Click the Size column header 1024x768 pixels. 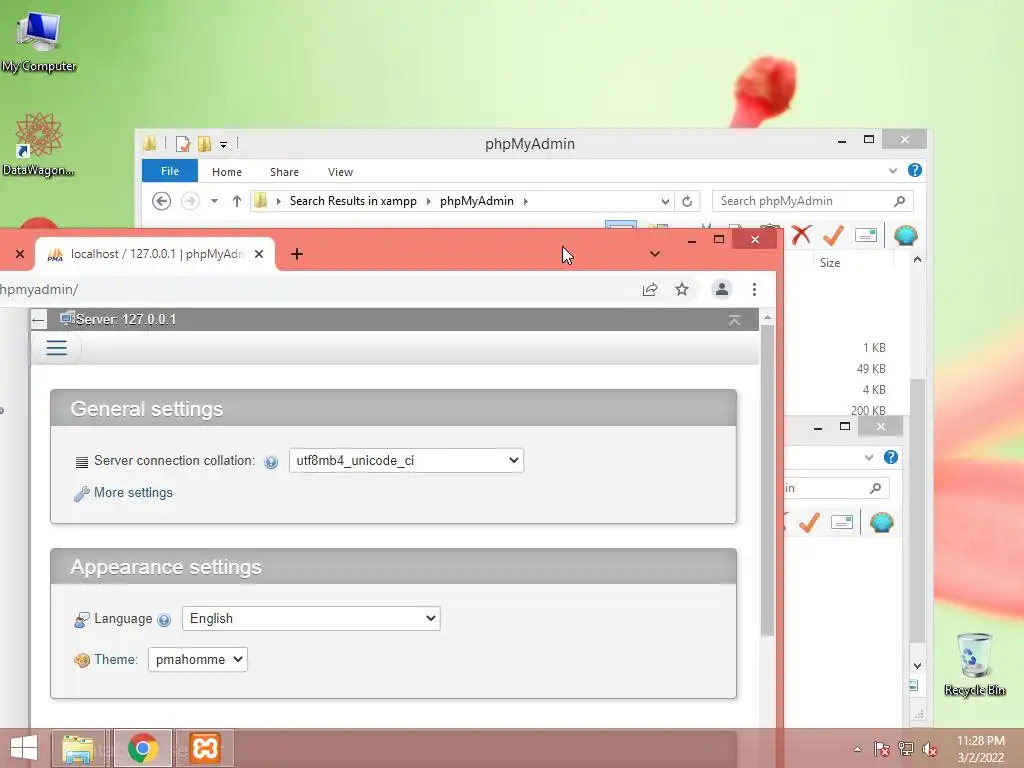point(830,263)
